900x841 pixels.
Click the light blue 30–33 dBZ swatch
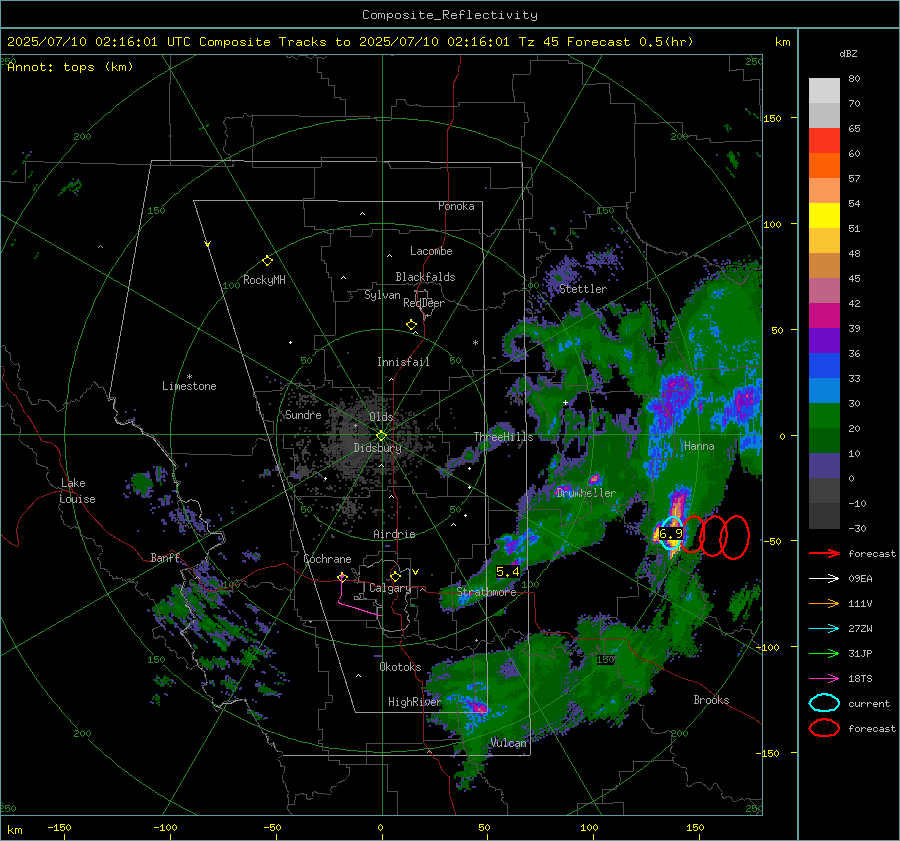point(824,390)
